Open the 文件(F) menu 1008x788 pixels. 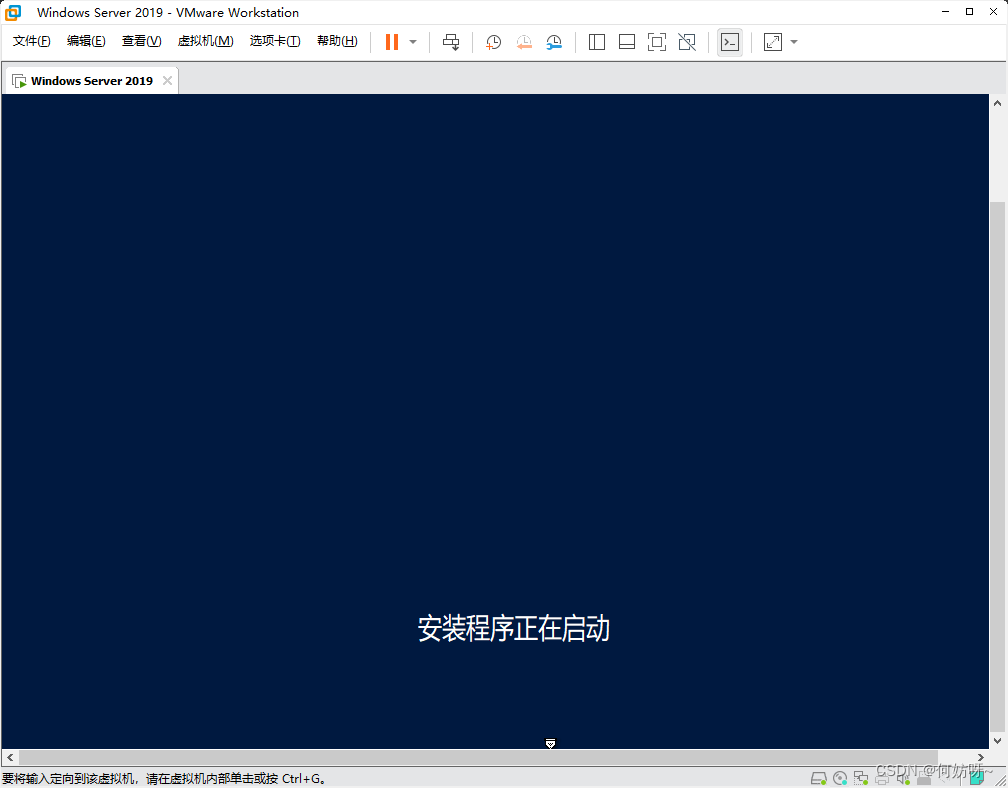tap(32, 41)
